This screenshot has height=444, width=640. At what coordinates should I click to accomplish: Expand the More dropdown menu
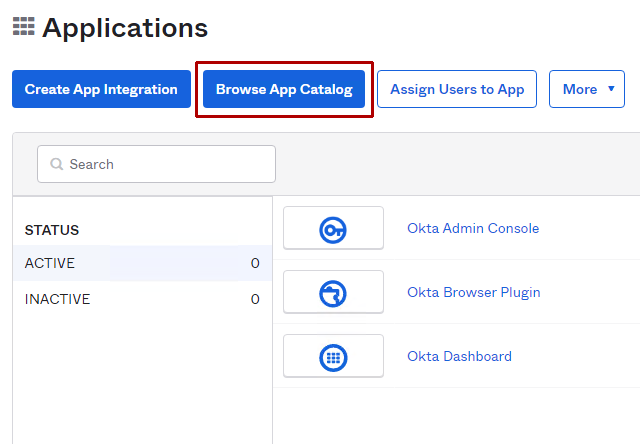pos(586,89)
